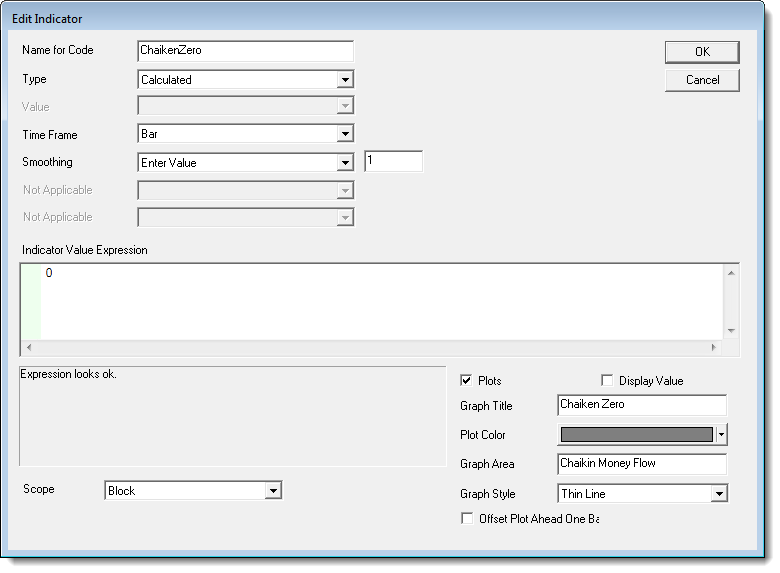
Task: Enable the Display Value checkbox
Action: [607, 381]
